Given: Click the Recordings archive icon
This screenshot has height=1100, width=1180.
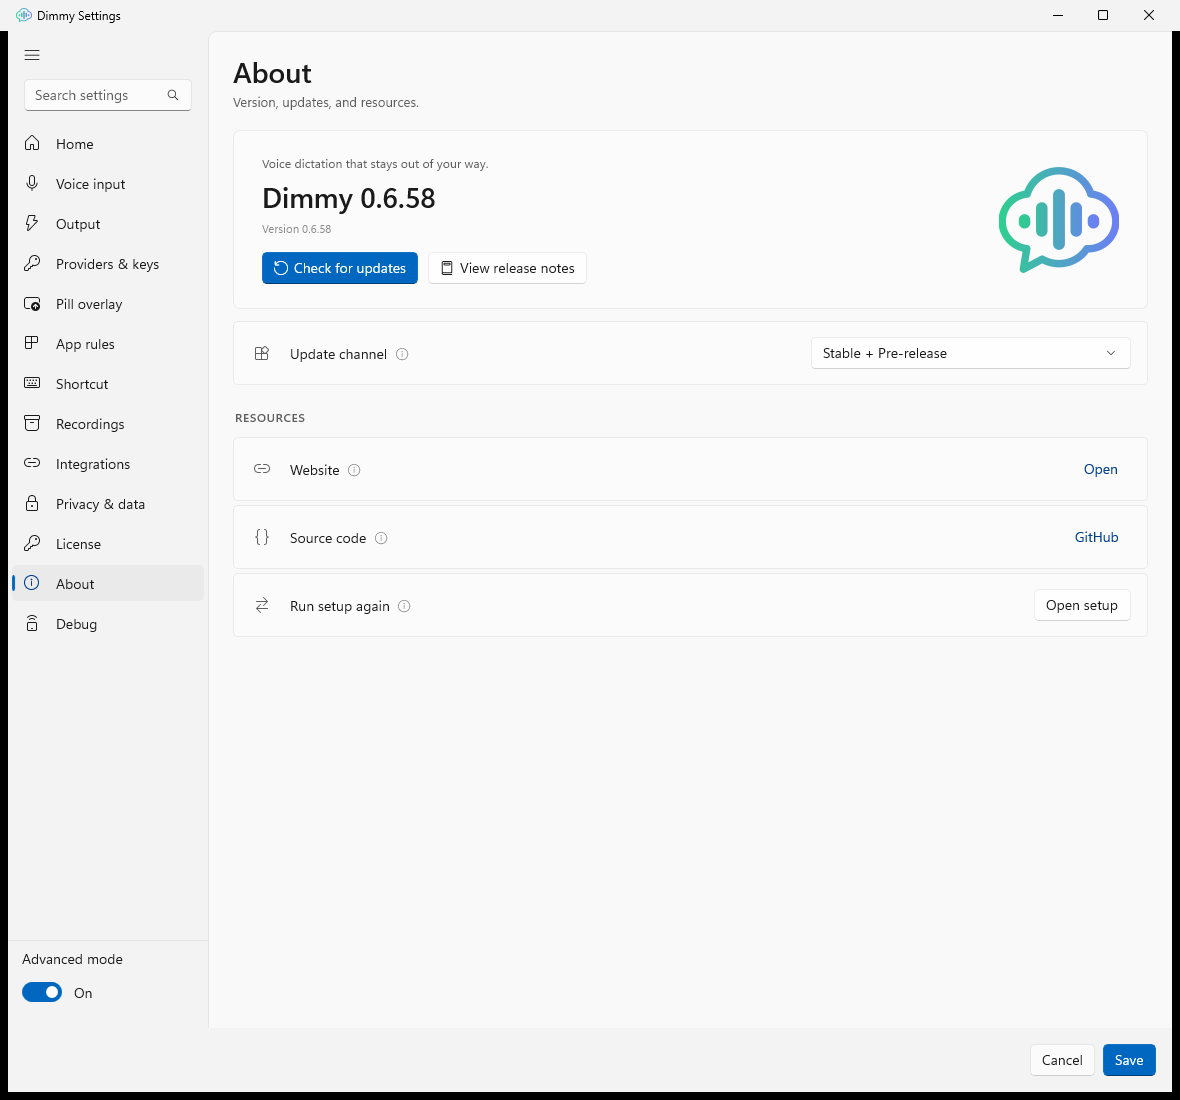Looking at the screenshot, I should click(32, 423).
